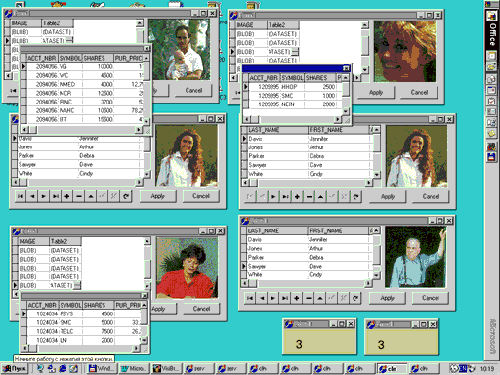This screenshot has height=375, width=500.
Task: Click the delete record minus button in the Sawyer window navigator
Action: pyautogui.click(x=309, y=298)
